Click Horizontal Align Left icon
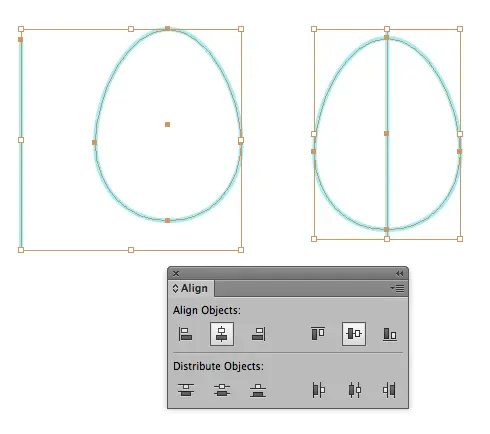This screenshot has width=490, height=434. pos(185,334)
